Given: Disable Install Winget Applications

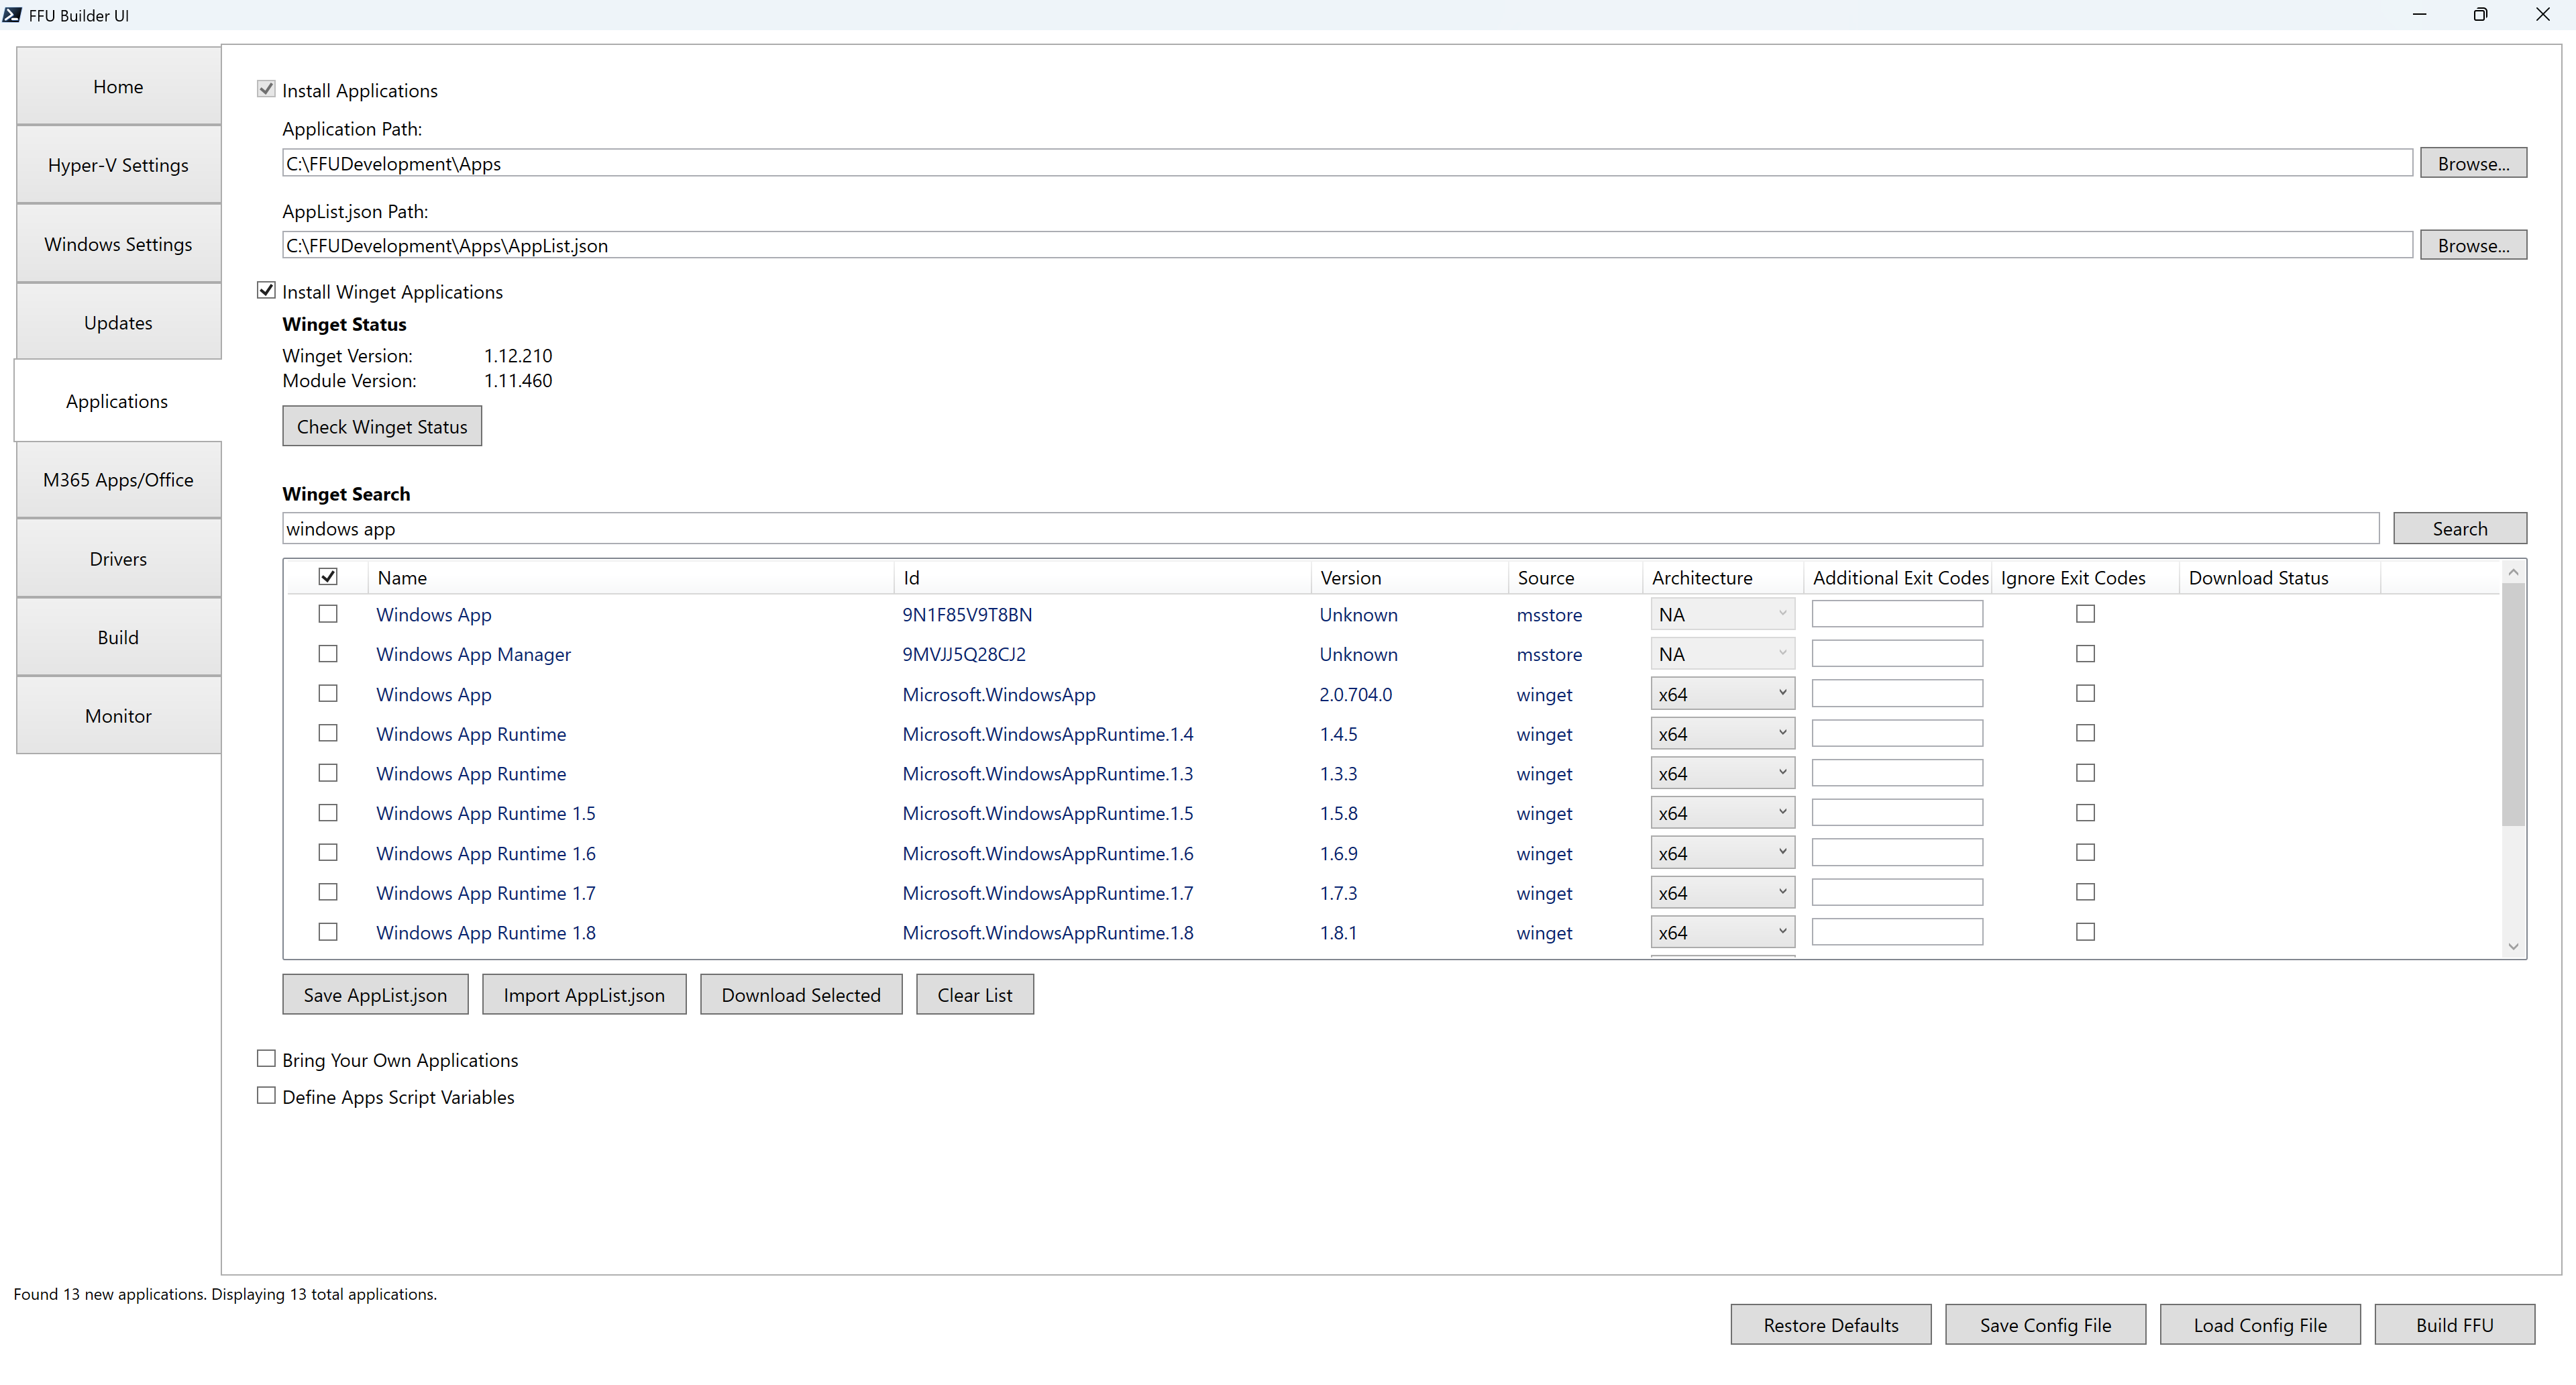Looking at the screenshot, I should (x=265, y=289).
